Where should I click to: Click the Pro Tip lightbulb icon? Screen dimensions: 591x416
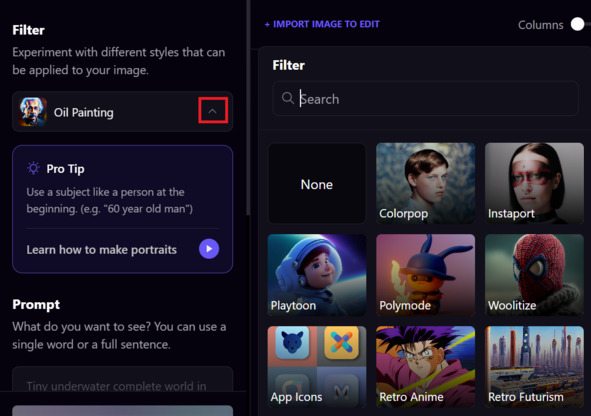33,168
